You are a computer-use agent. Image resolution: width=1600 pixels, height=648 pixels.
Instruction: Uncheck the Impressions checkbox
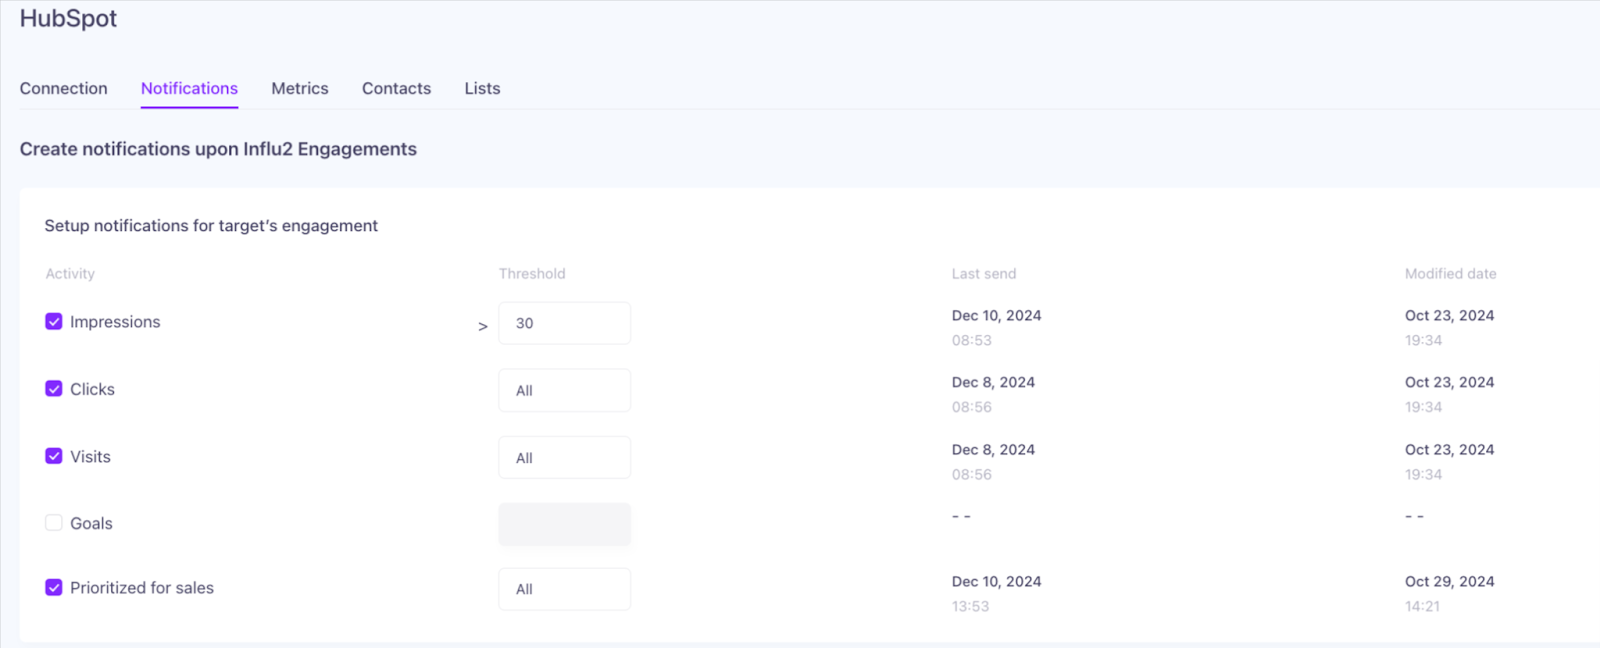click(x=54, y=321)
